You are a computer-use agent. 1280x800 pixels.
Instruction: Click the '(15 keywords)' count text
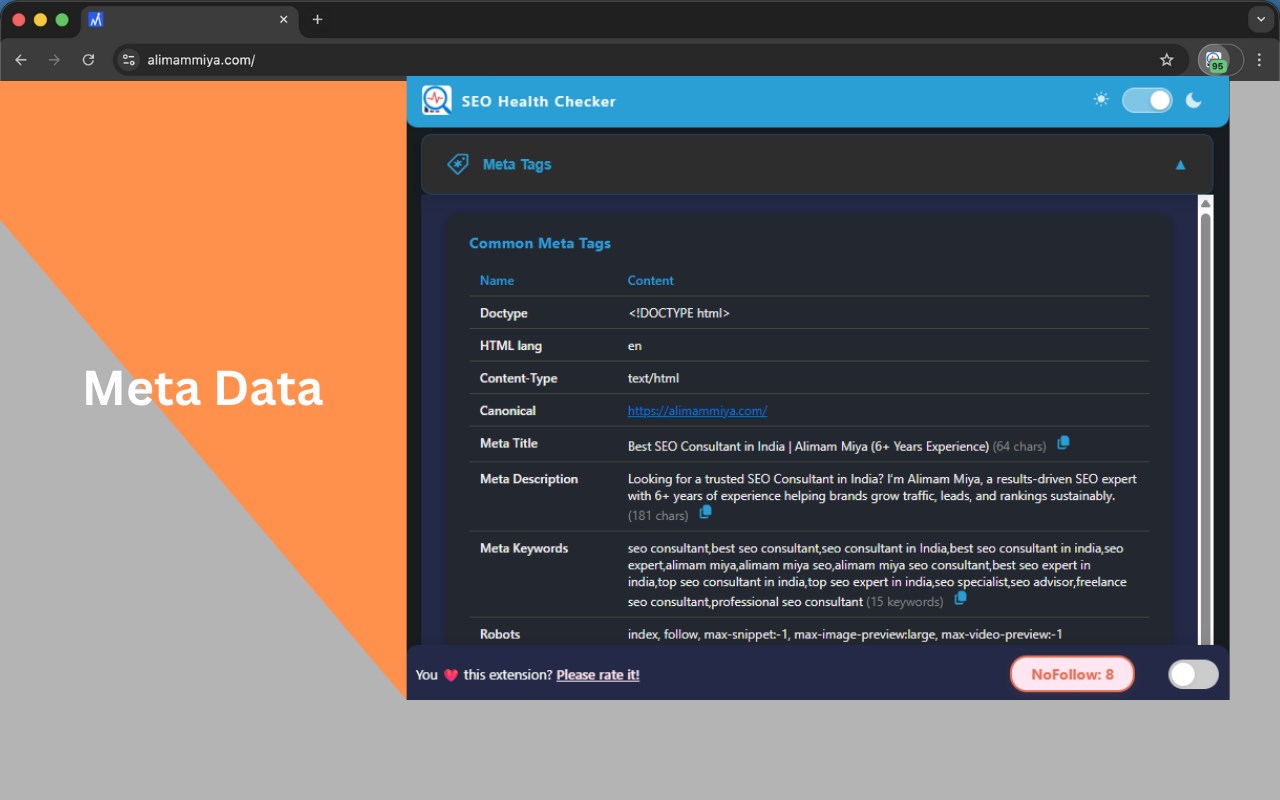[905, 602]
